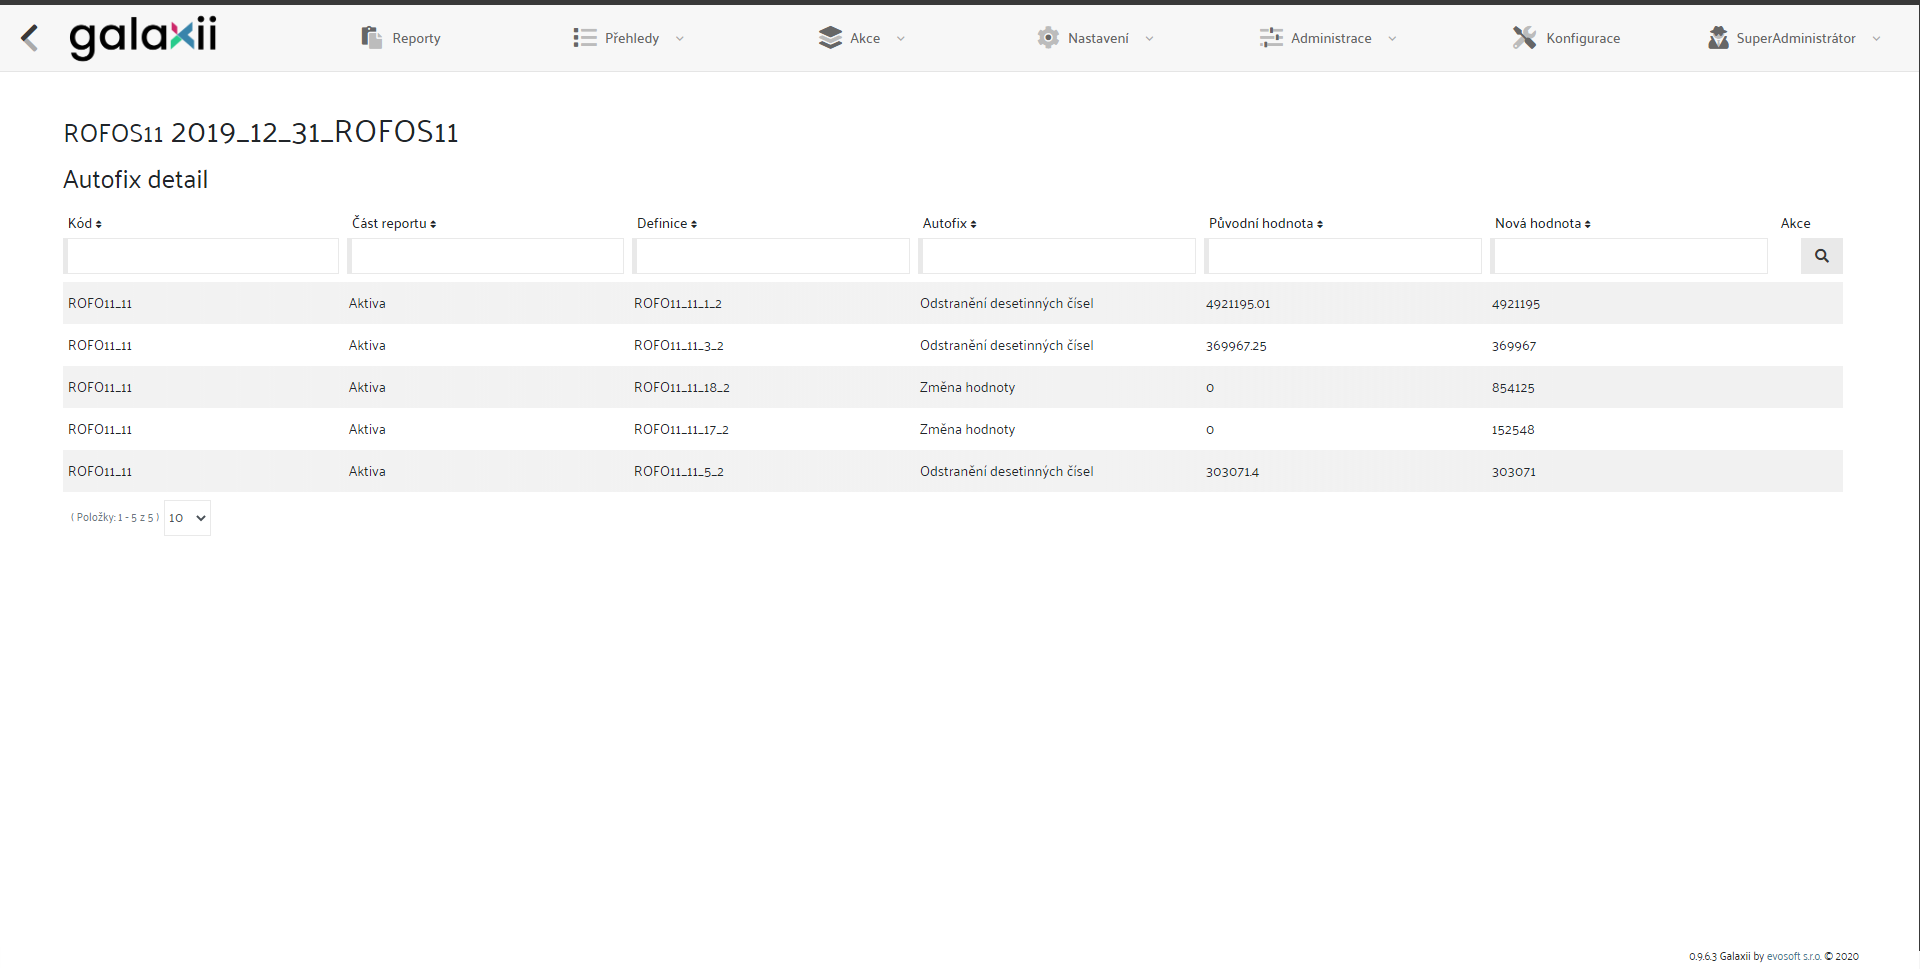Click the SuperAdministrátor user icon
The height and width of the screenshot is (969, 1920).
click(x=1718, y=38)
